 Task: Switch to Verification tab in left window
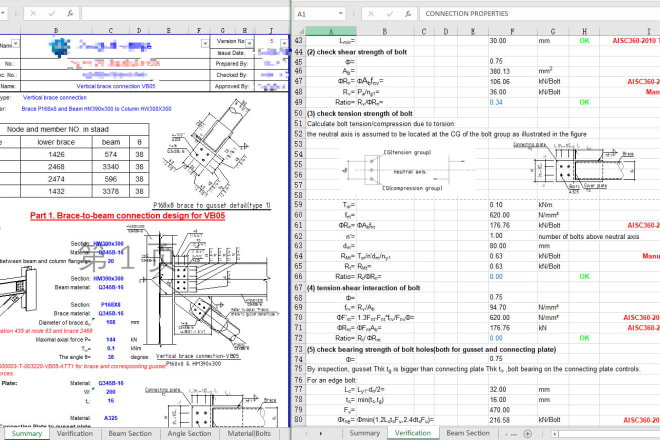tap(75, 434)
